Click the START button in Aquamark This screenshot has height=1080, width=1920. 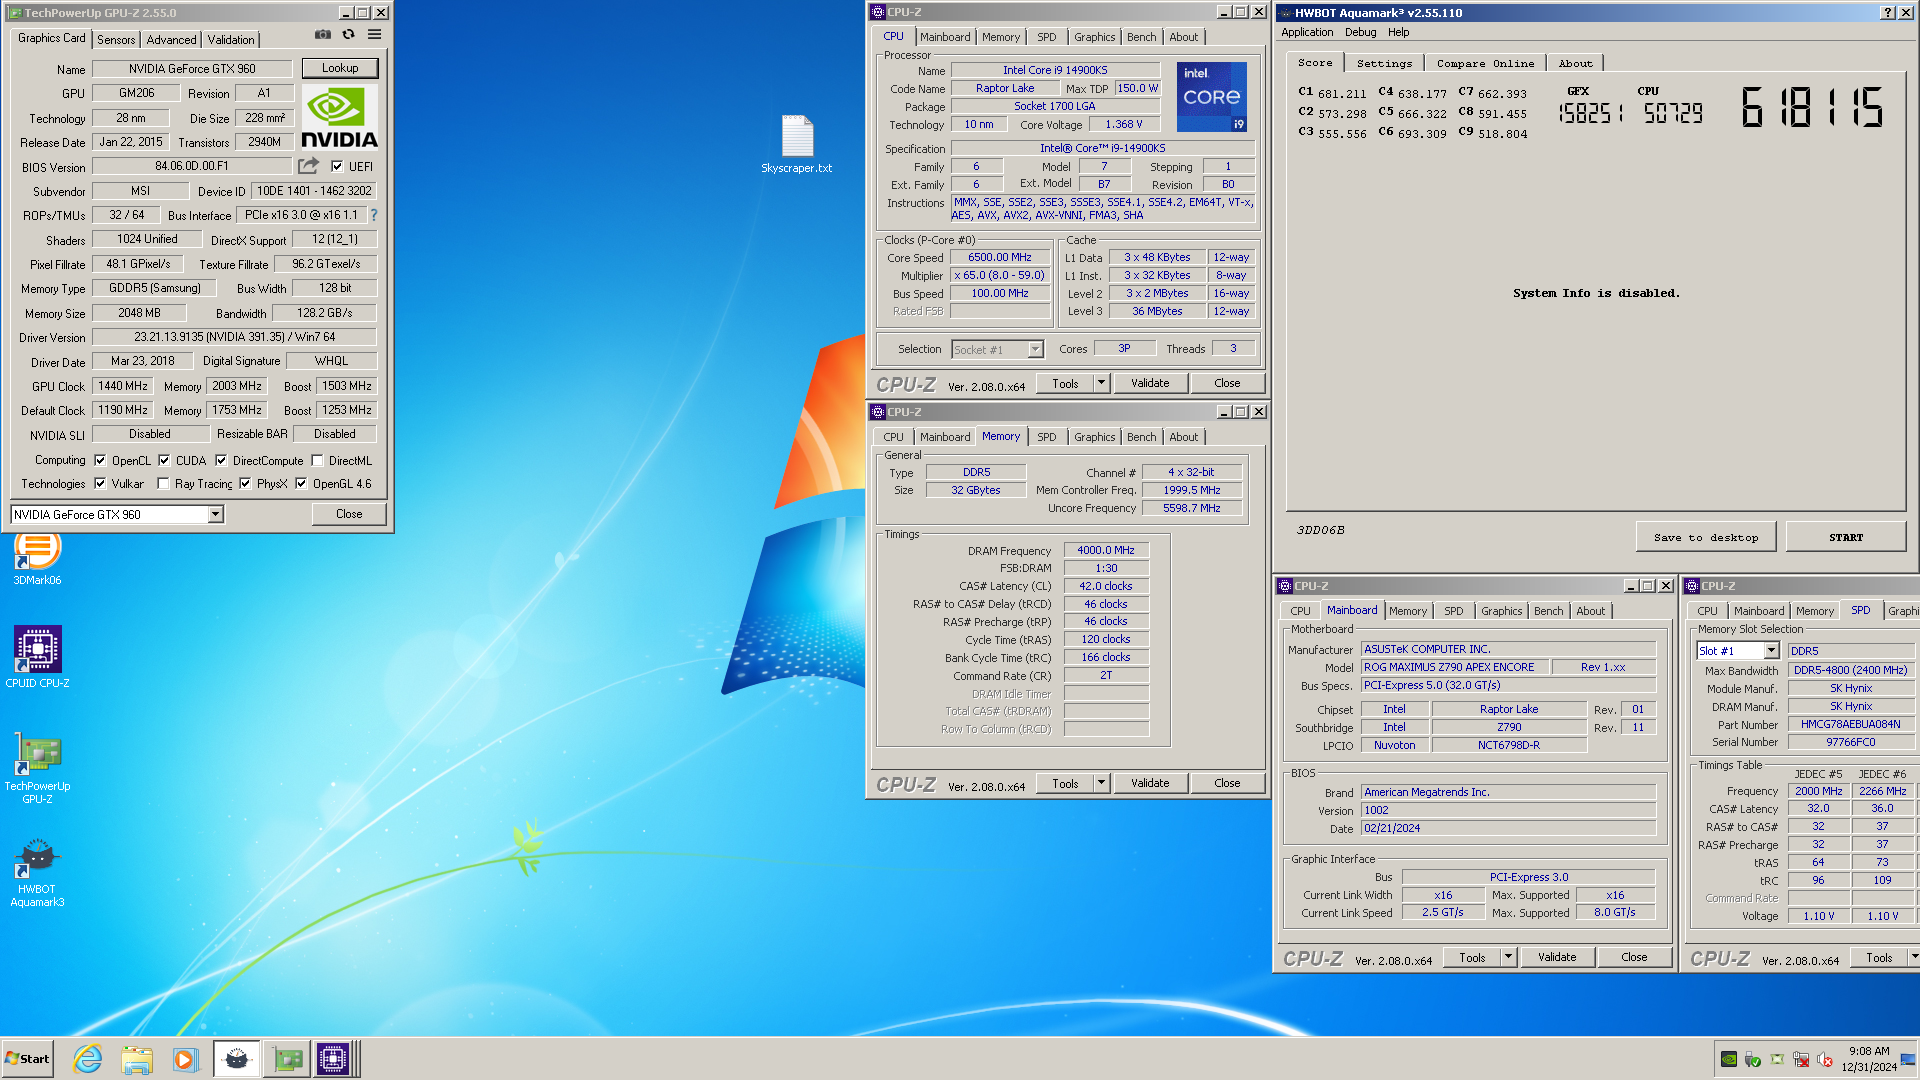pos(1846,537)
